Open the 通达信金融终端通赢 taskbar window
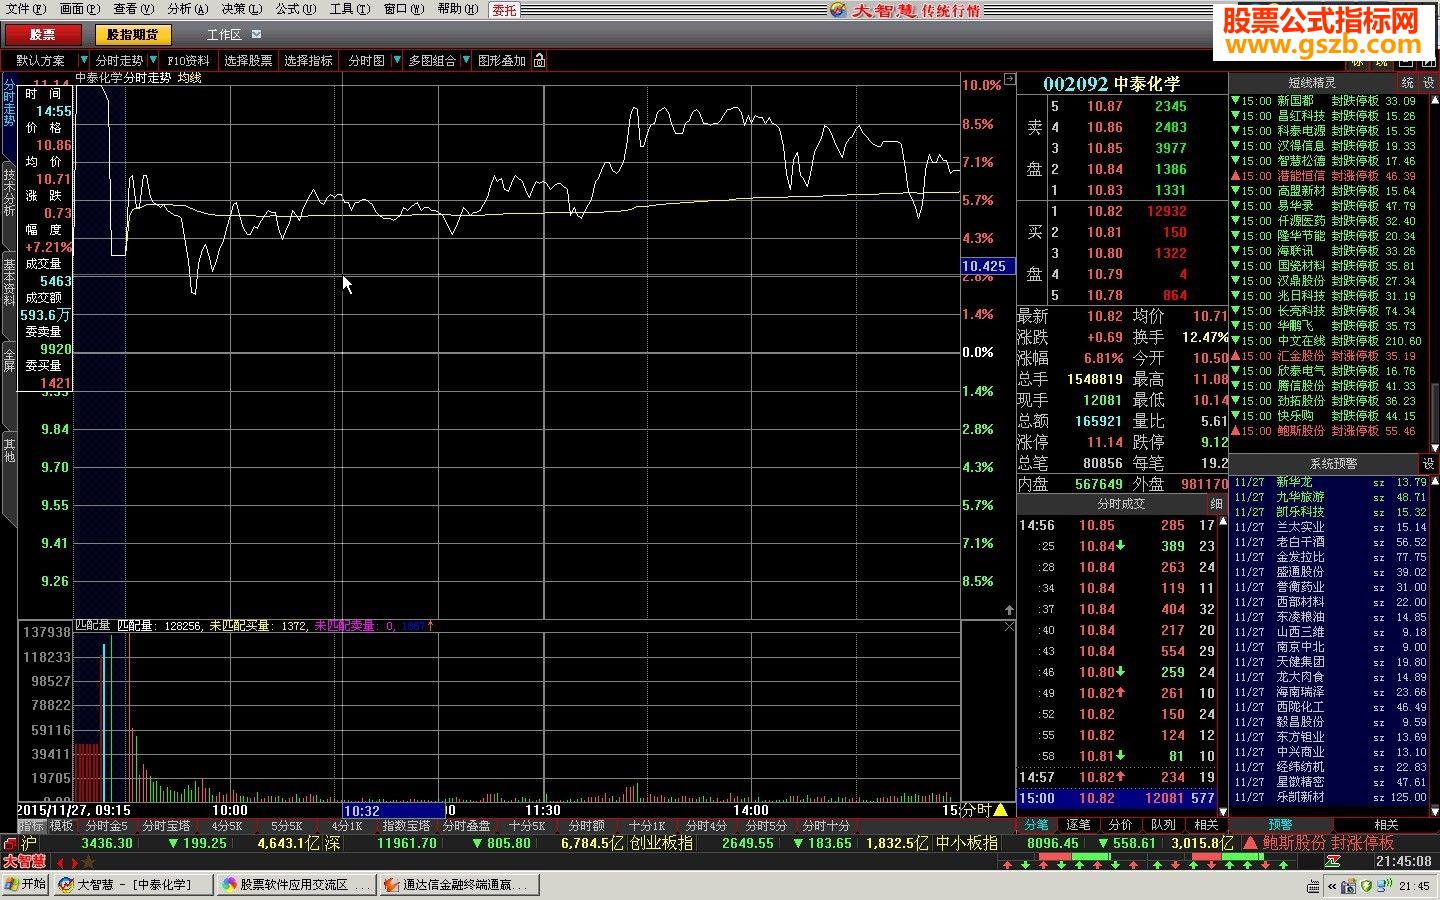The width and height of the screenshot is (1440, 900). [459, 884]
